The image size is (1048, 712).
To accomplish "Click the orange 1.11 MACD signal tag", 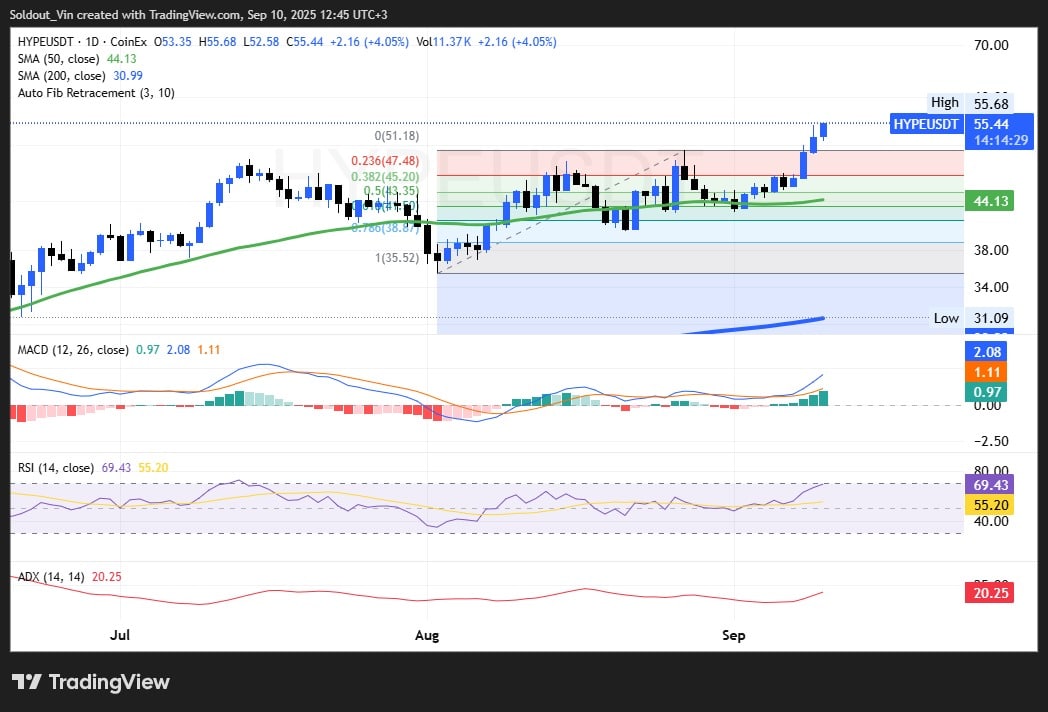I will 989,372.
